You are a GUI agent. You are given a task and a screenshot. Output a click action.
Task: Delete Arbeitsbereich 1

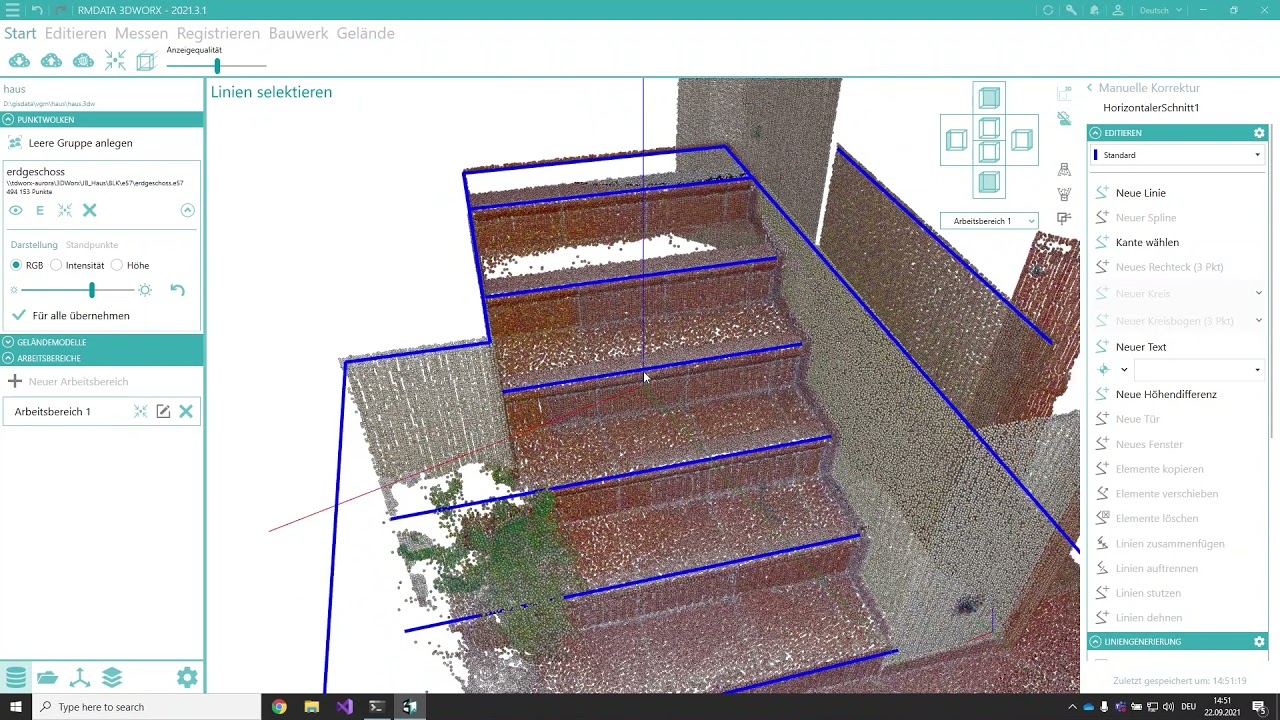(186, 411)
